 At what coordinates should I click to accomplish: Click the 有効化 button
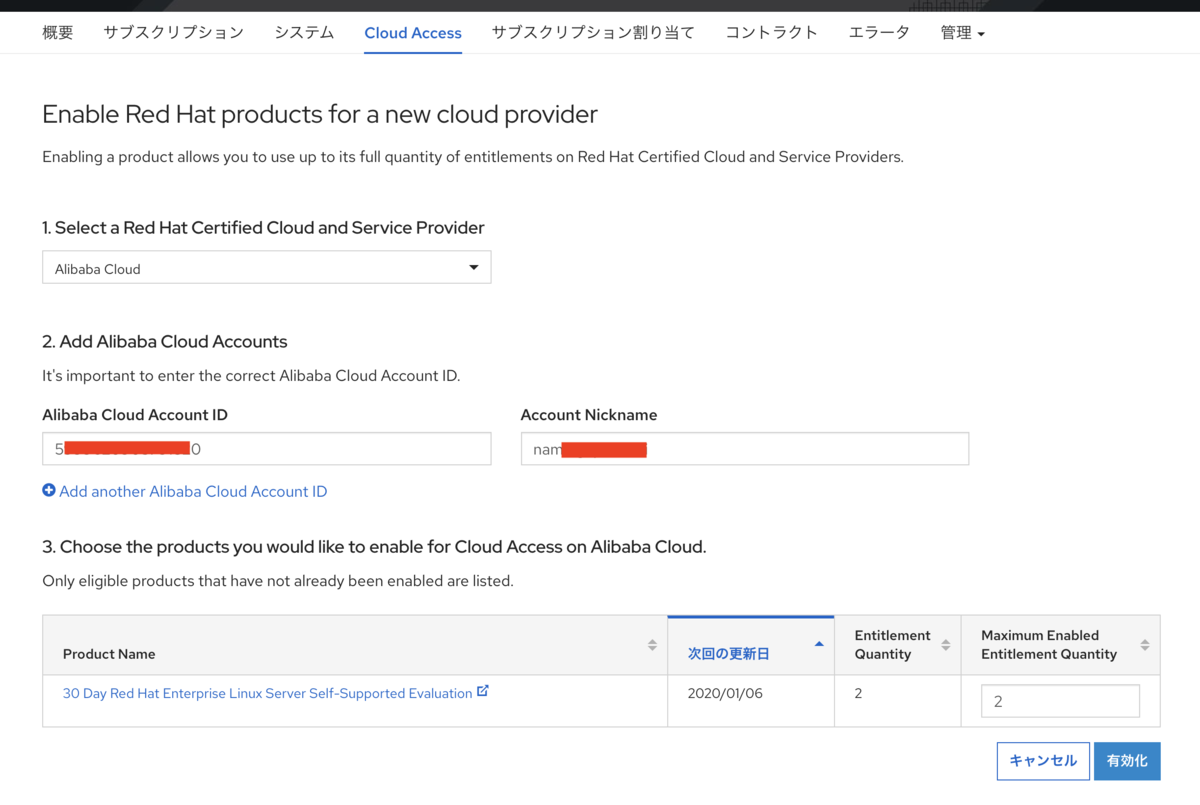(x=1127, y=761)
